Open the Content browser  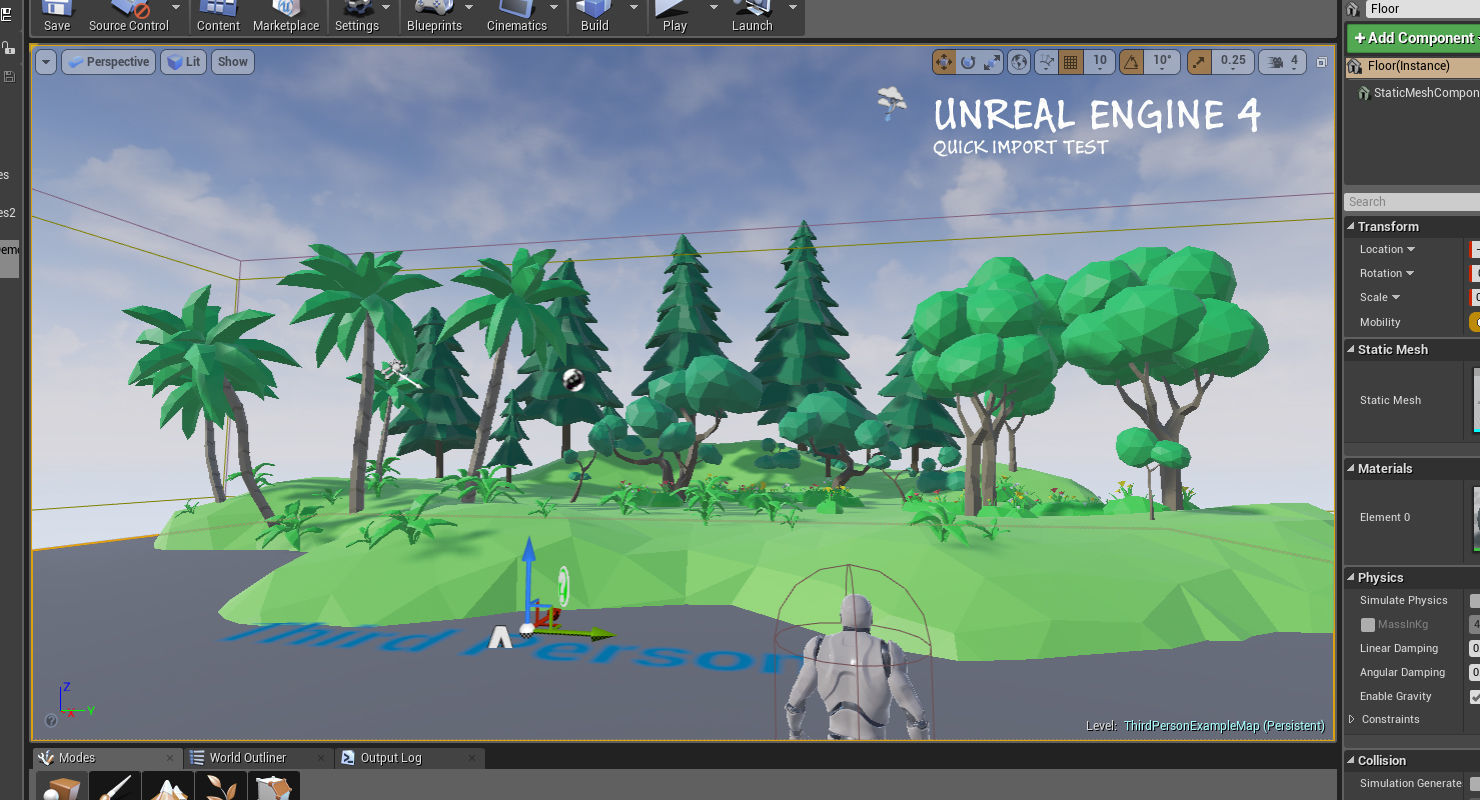[x=218, y=17]
